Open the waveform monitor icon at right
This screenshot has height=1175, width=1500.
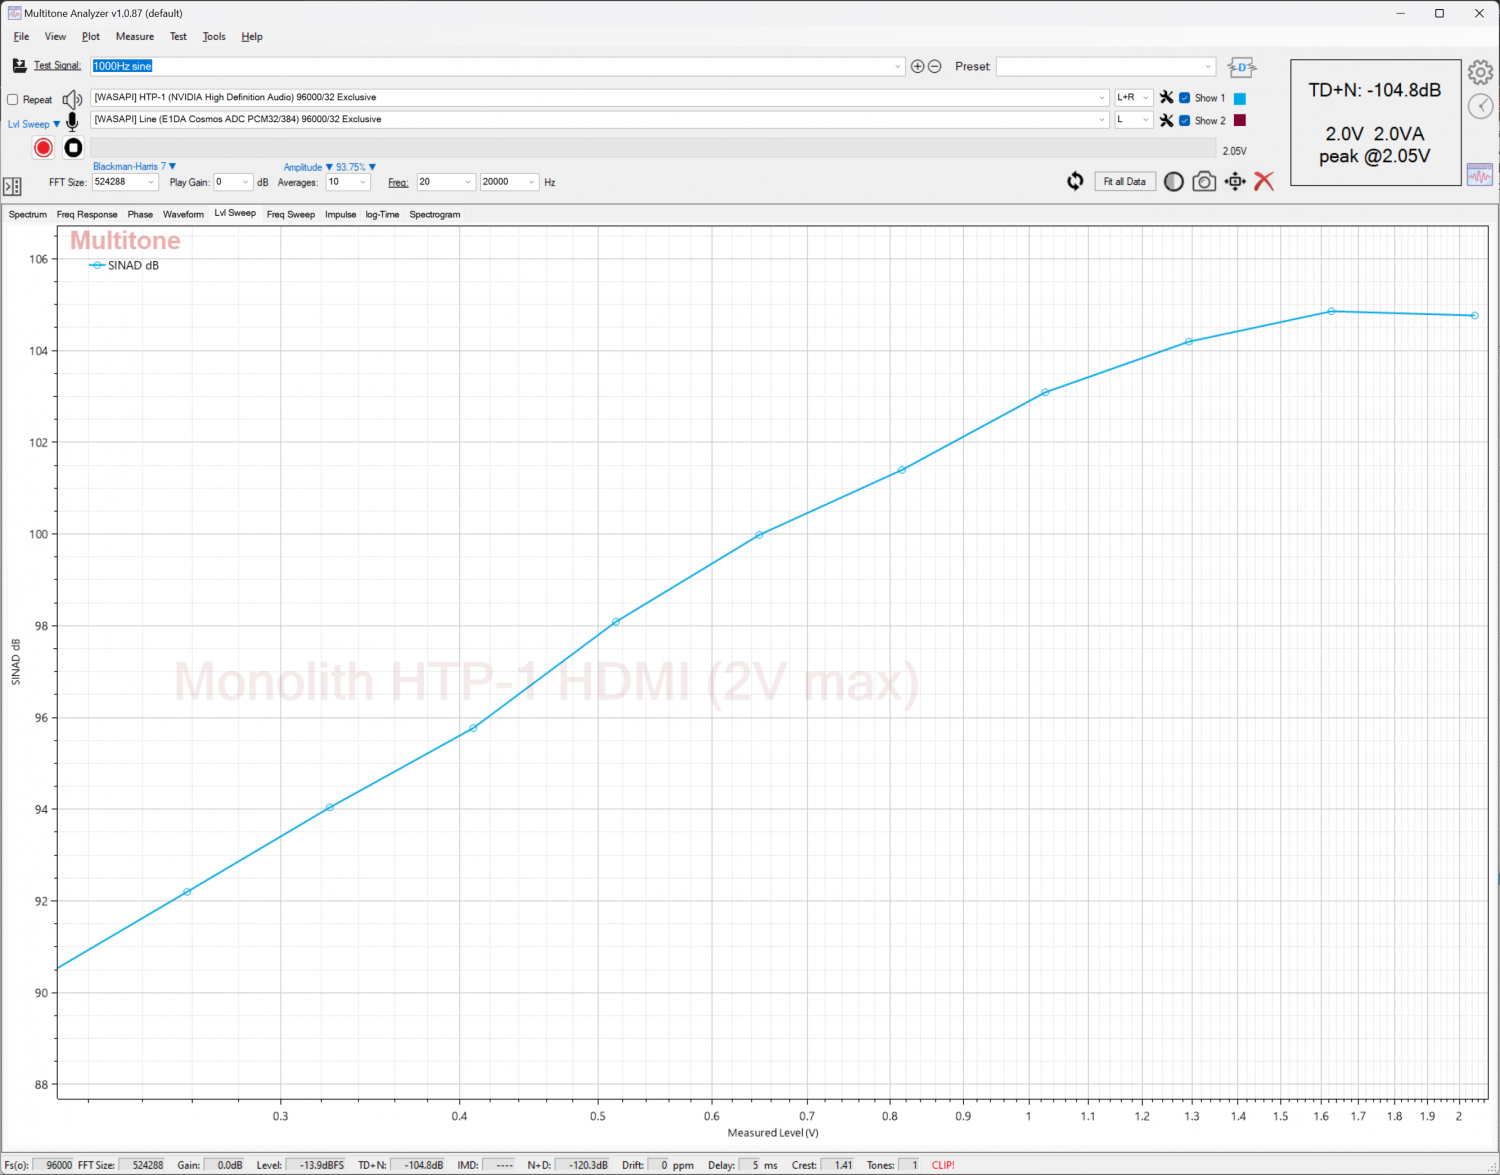tap(1480, 175)
